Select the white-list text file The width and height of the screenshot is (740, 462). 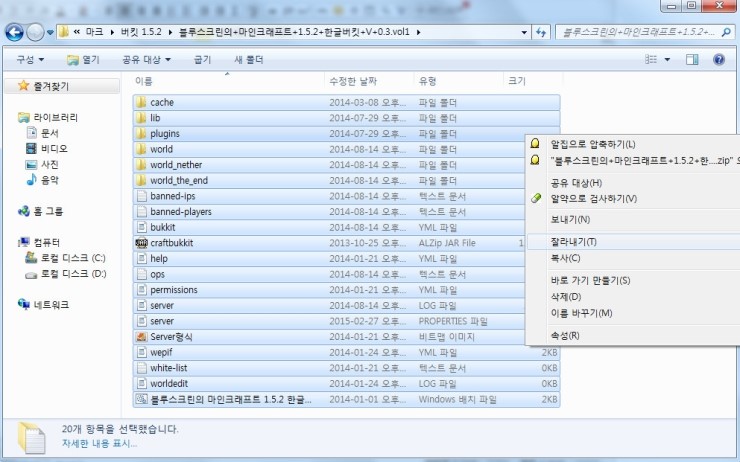346,368
